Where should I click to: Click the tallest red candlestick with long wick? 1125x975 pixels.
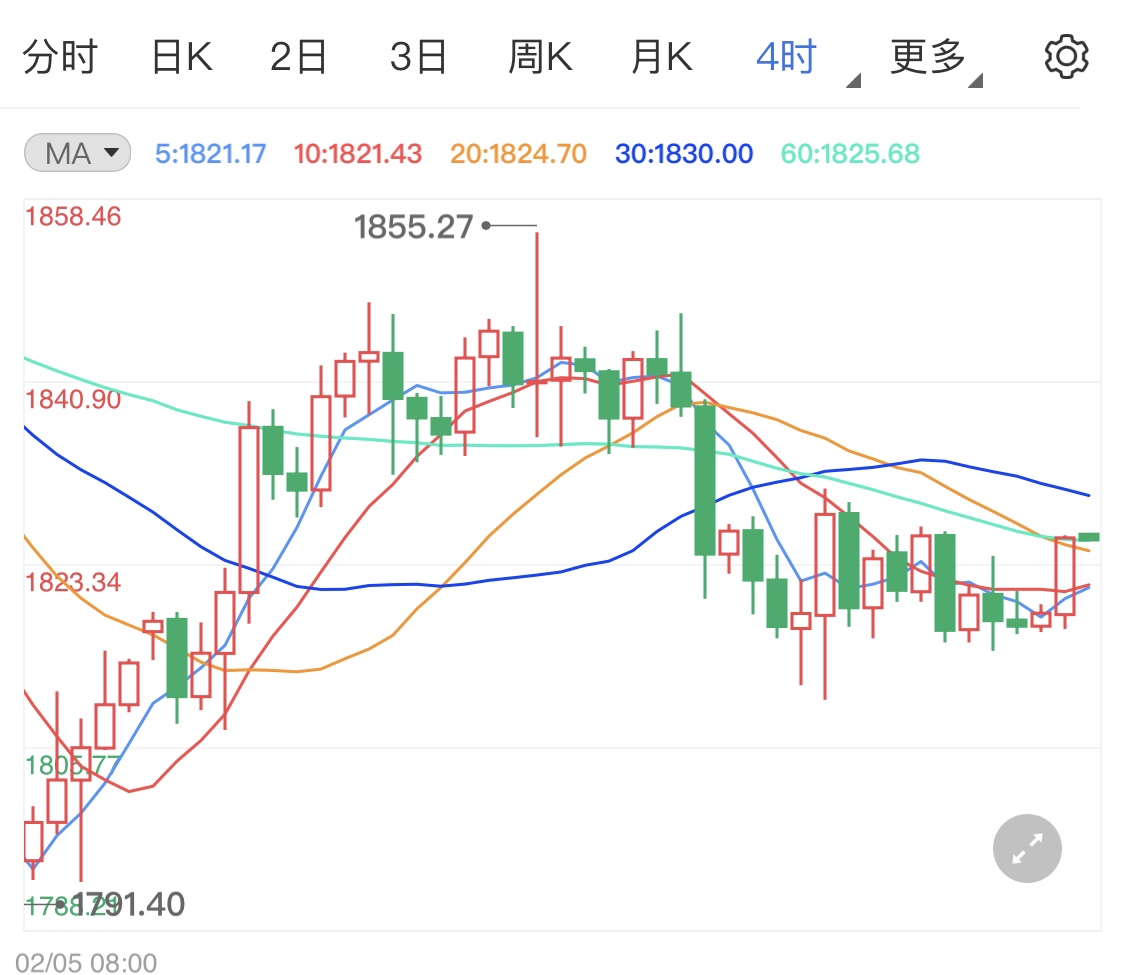click(x=539, y=330)
